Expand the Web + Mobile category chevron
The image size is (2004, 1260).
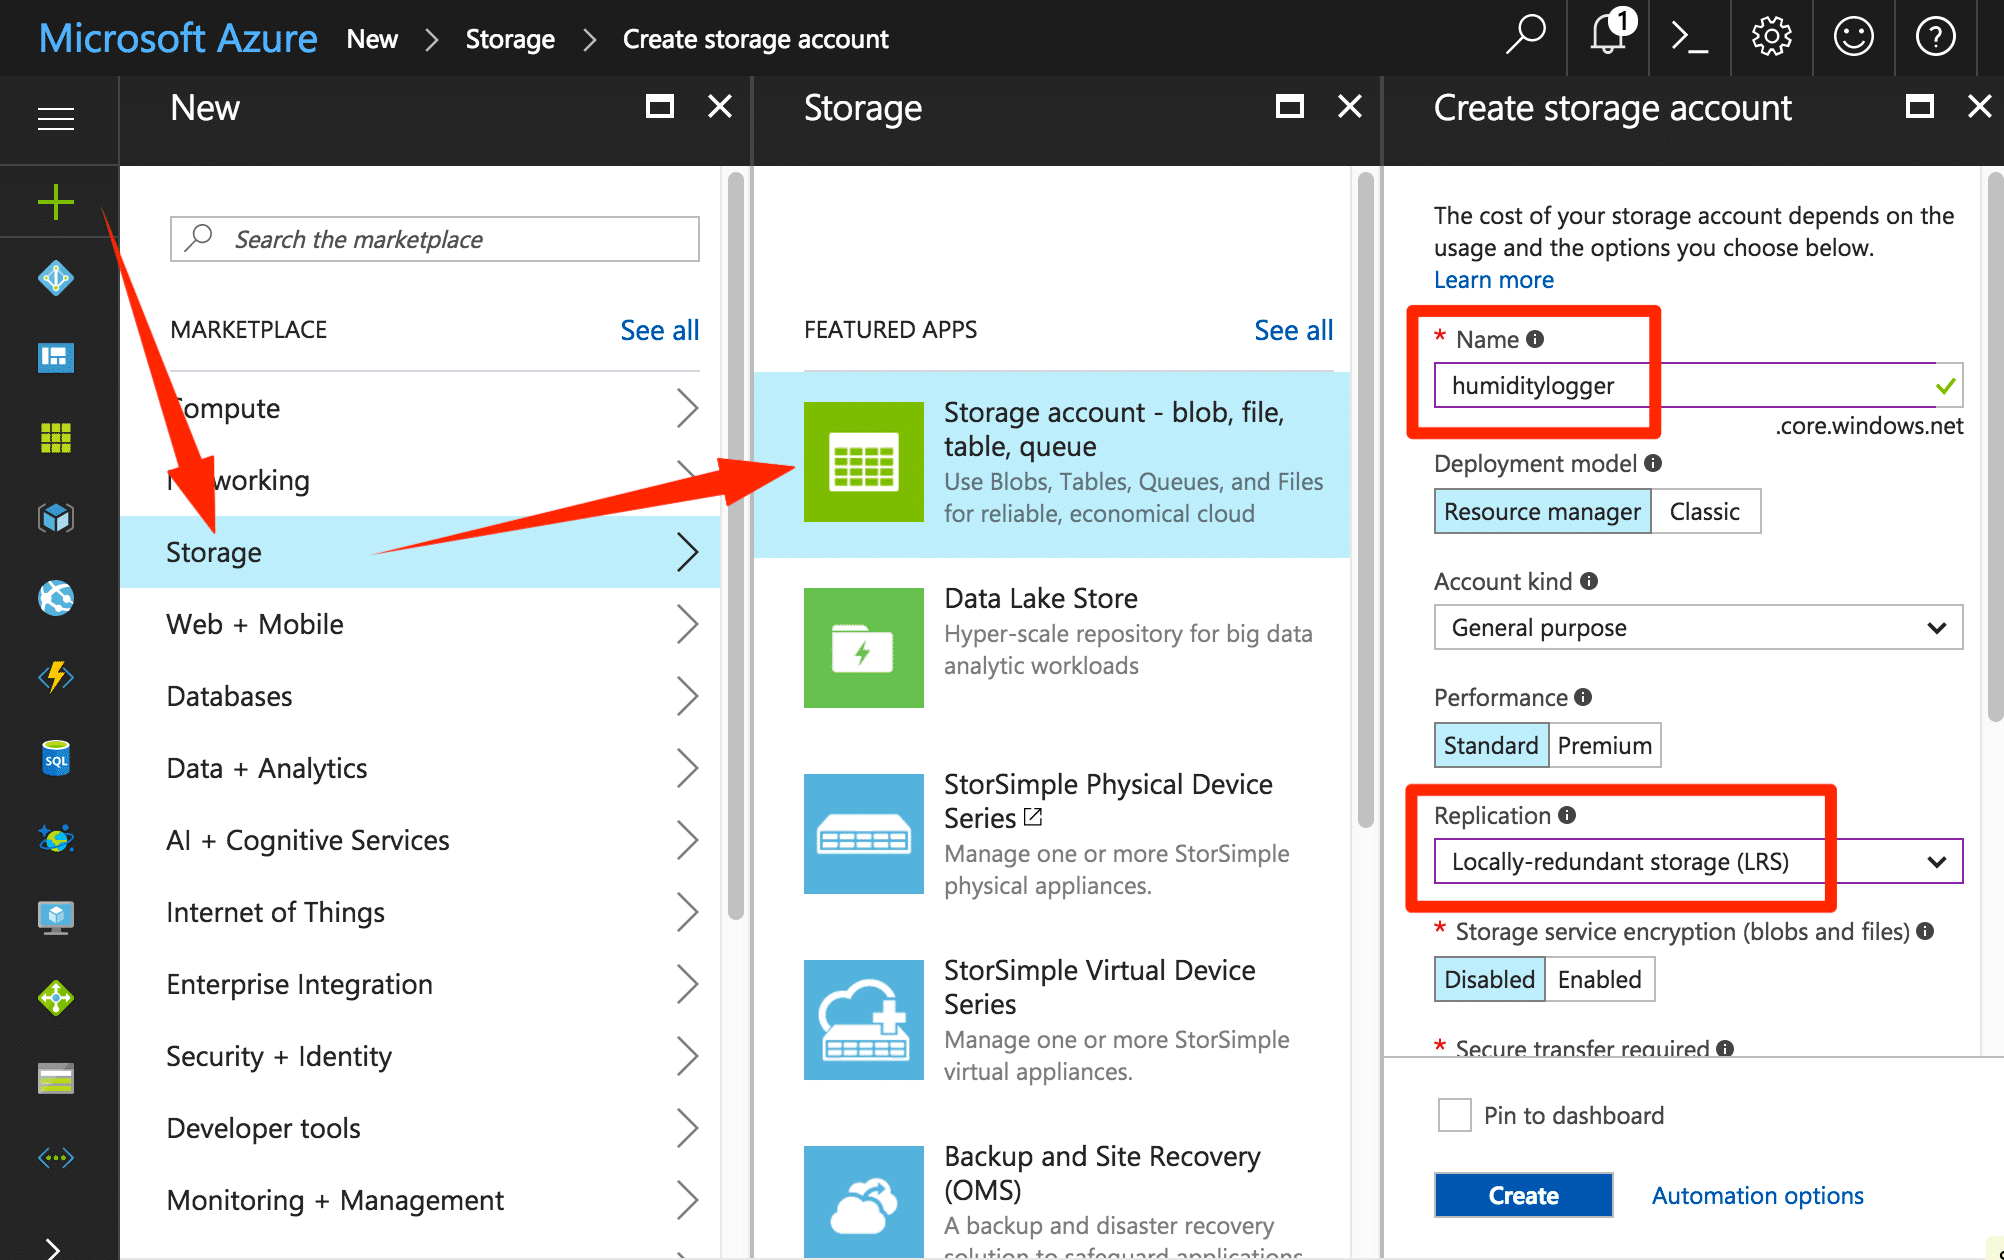click(x=687, y=624)
